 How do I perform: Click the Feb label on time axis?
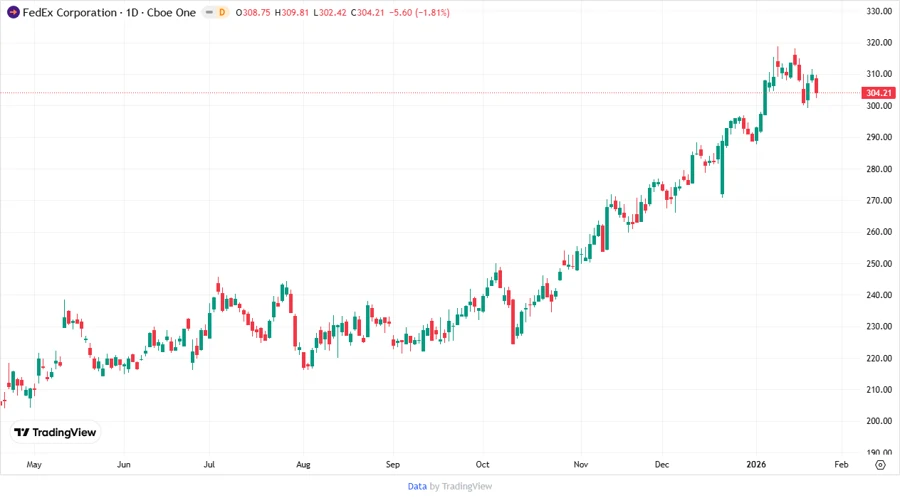click(841, 465)
